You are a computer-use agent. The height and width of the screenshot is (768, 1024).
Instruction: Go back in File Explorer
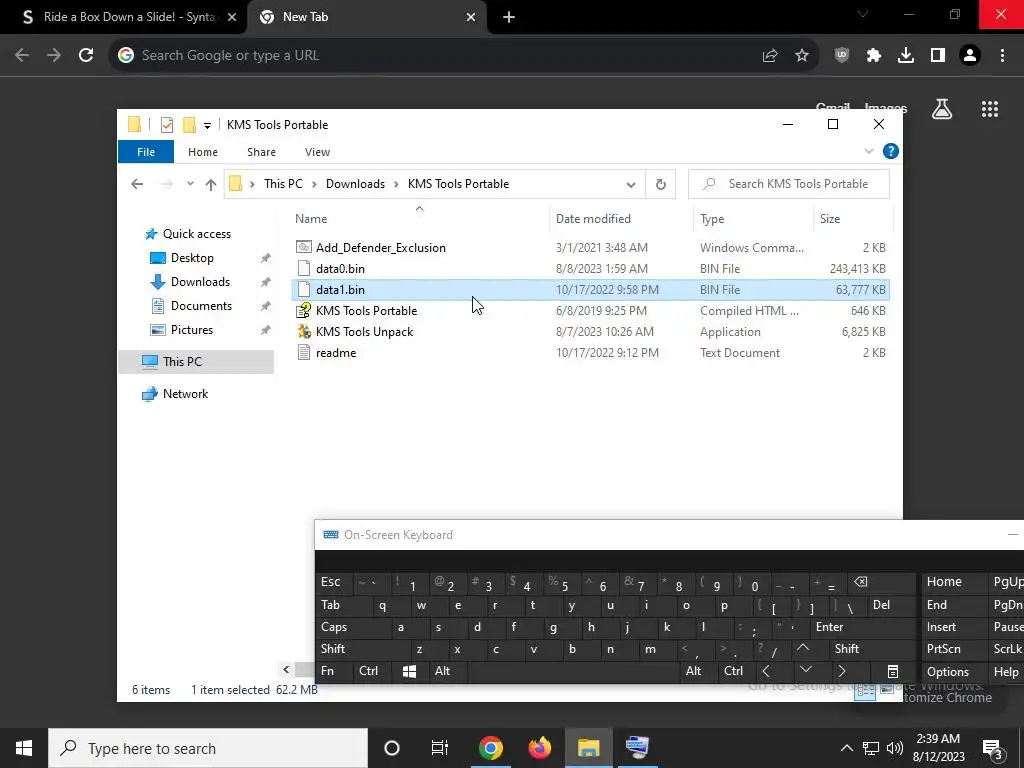[137, 184]
